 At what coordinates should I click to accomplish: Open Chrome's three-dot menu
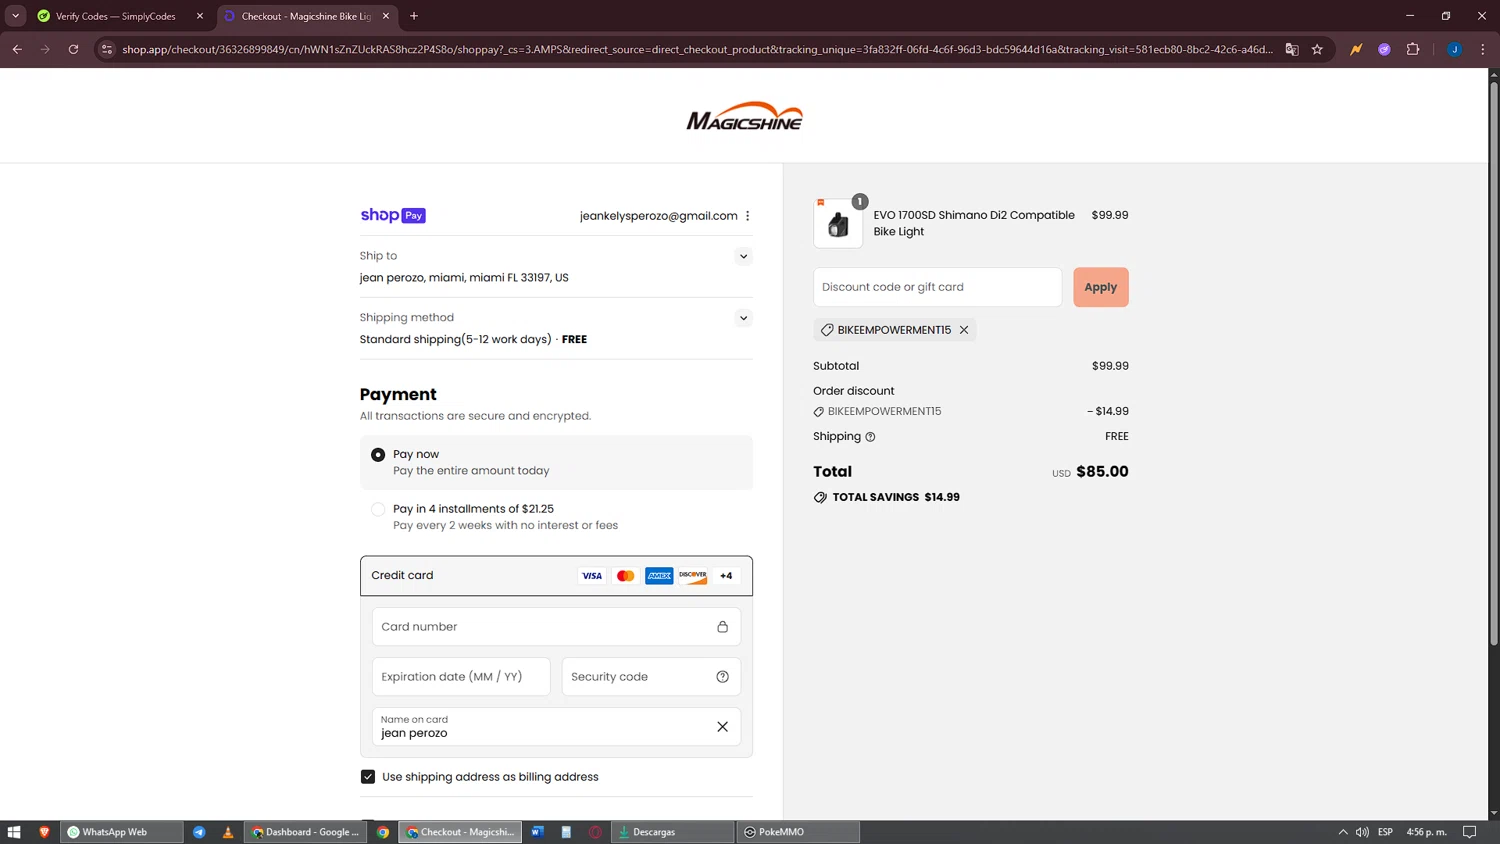(x=1483, y=49)
